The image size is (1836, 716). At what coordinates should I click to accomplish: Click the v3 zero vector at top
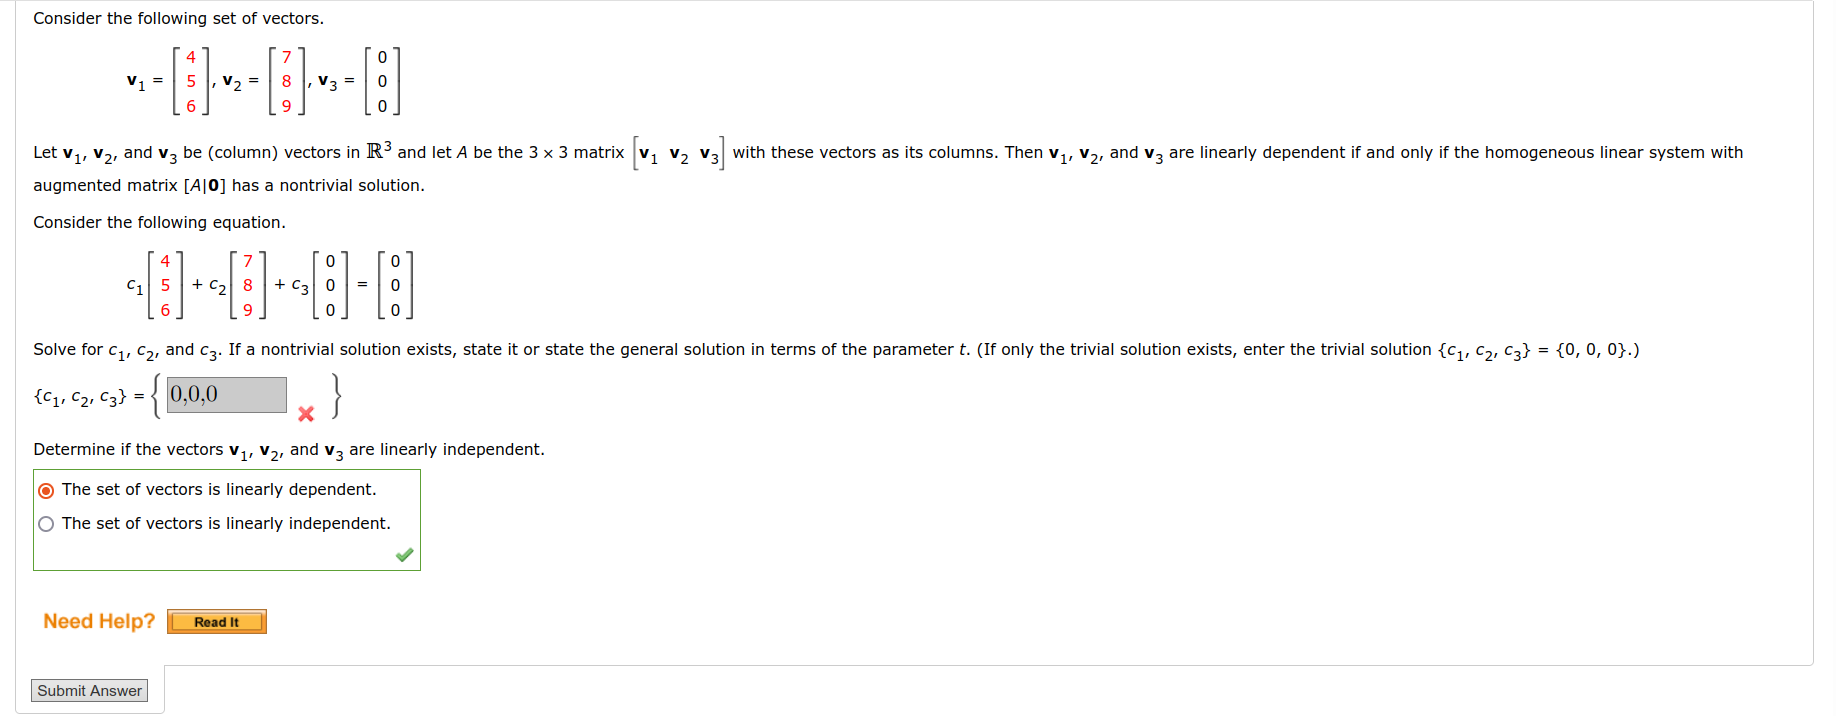click(382, 81)
